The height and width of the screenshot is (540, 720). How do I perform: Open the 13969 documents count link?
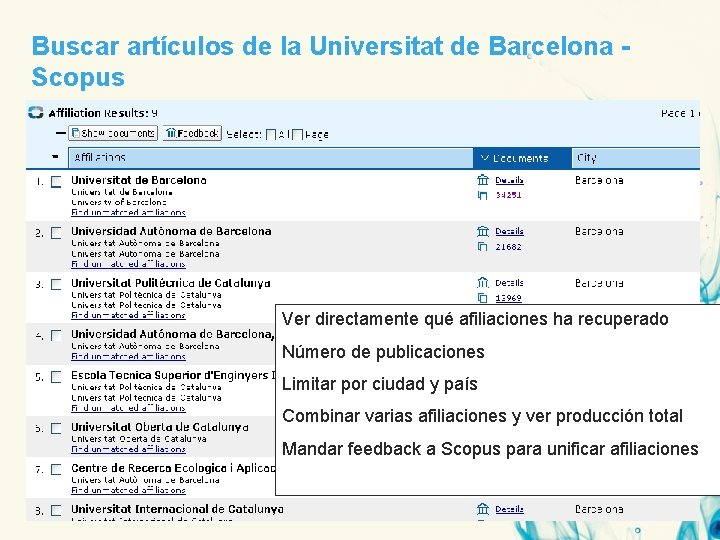click(x=508, y=298)
